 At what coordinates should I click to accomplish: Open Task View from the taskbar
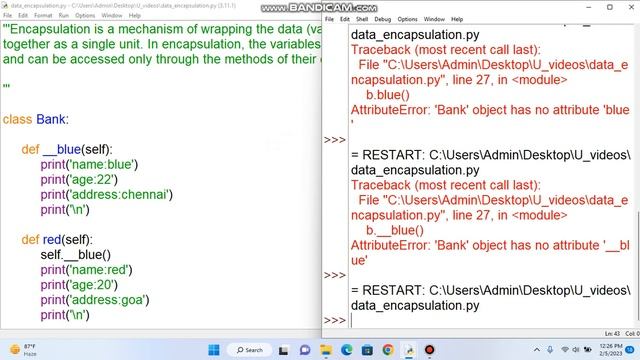click(x=284, y=350)
